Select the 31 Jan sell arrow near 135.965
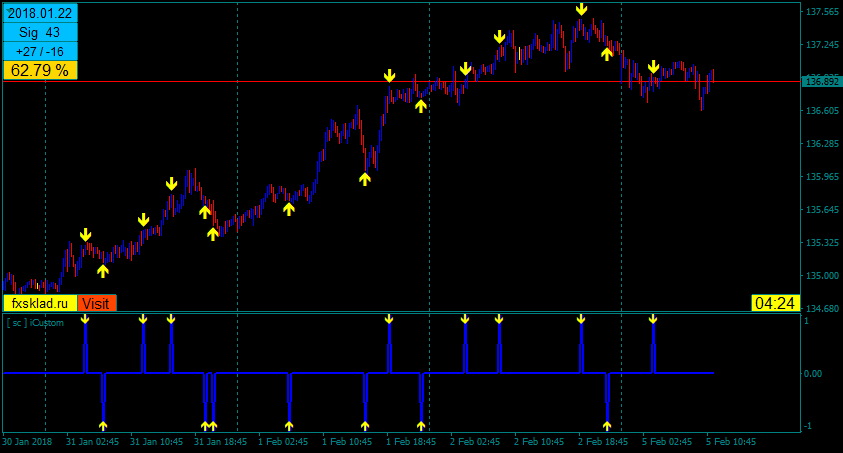 click(172, 184)
